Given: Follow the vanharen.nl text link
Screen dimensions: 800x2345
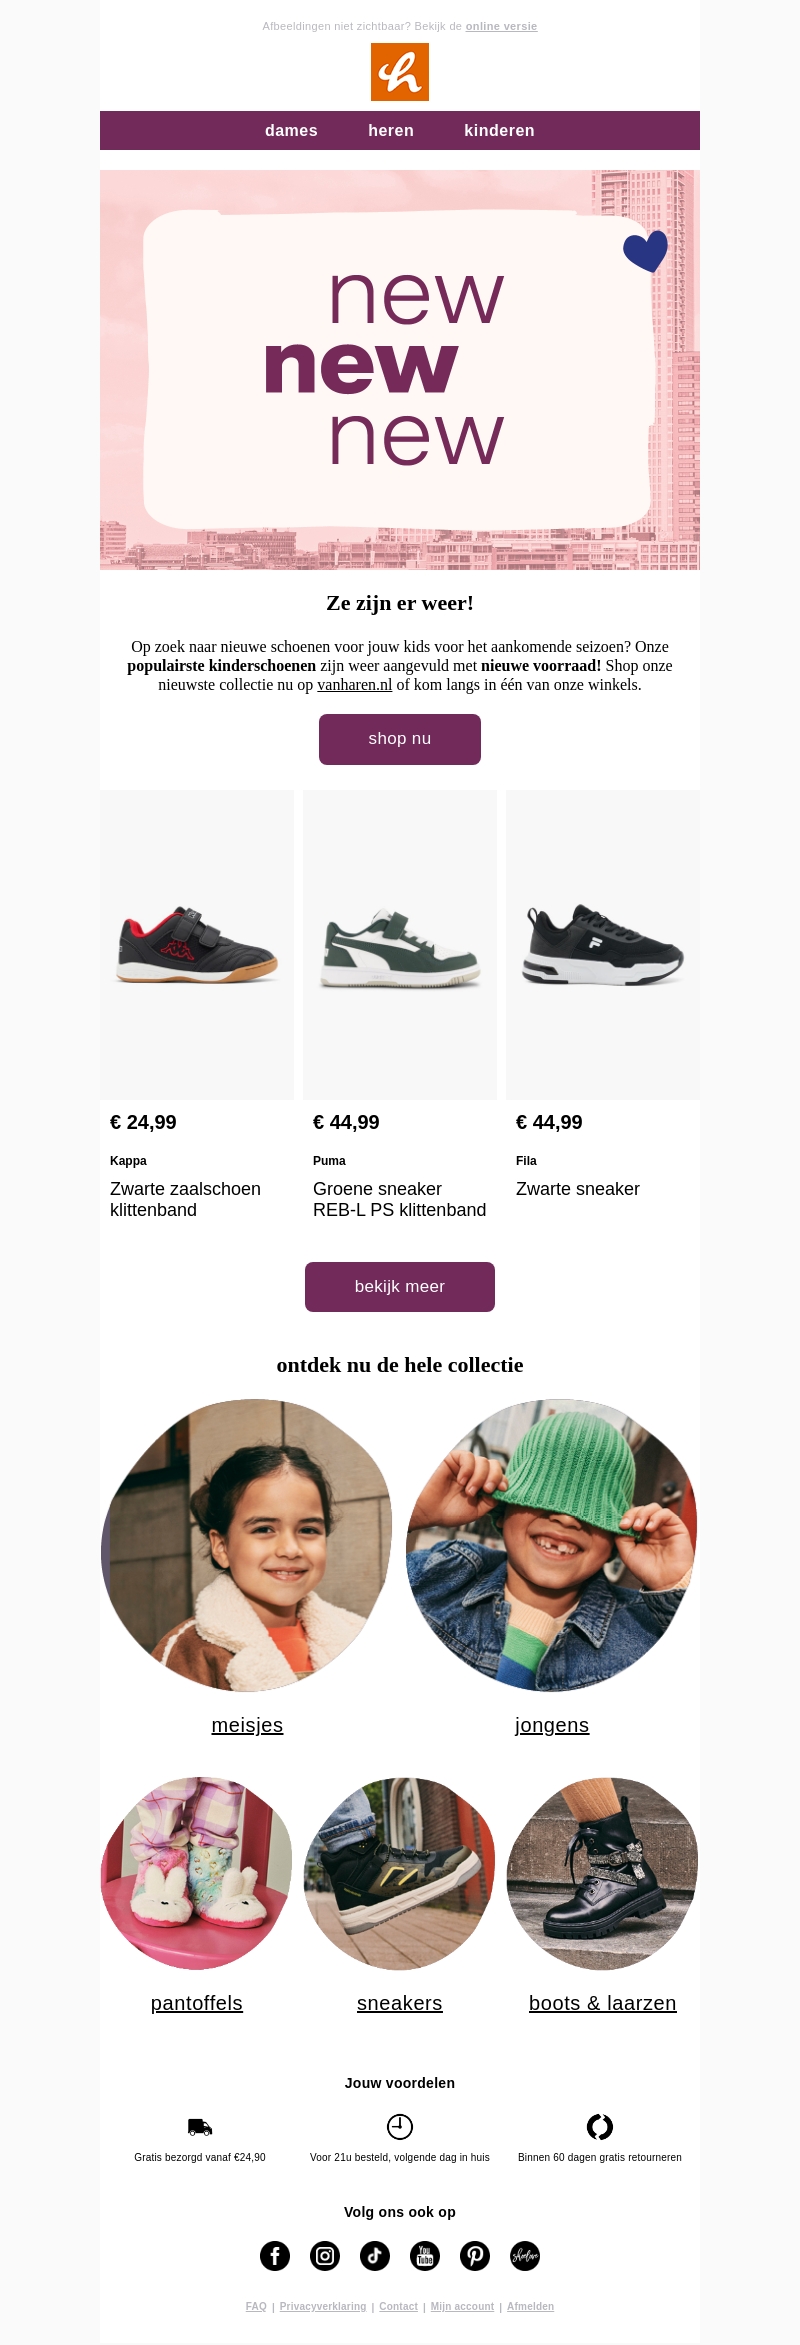Looking at the screenshot, I should click(354, 685).
